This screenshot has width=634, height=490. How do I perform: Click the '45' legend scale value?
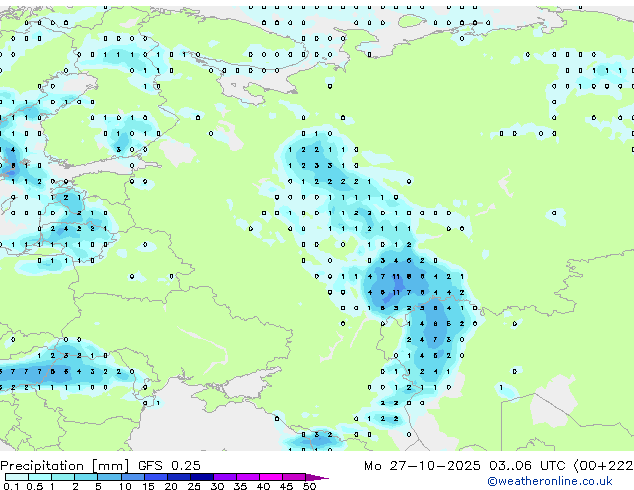[x=287, y=486]
